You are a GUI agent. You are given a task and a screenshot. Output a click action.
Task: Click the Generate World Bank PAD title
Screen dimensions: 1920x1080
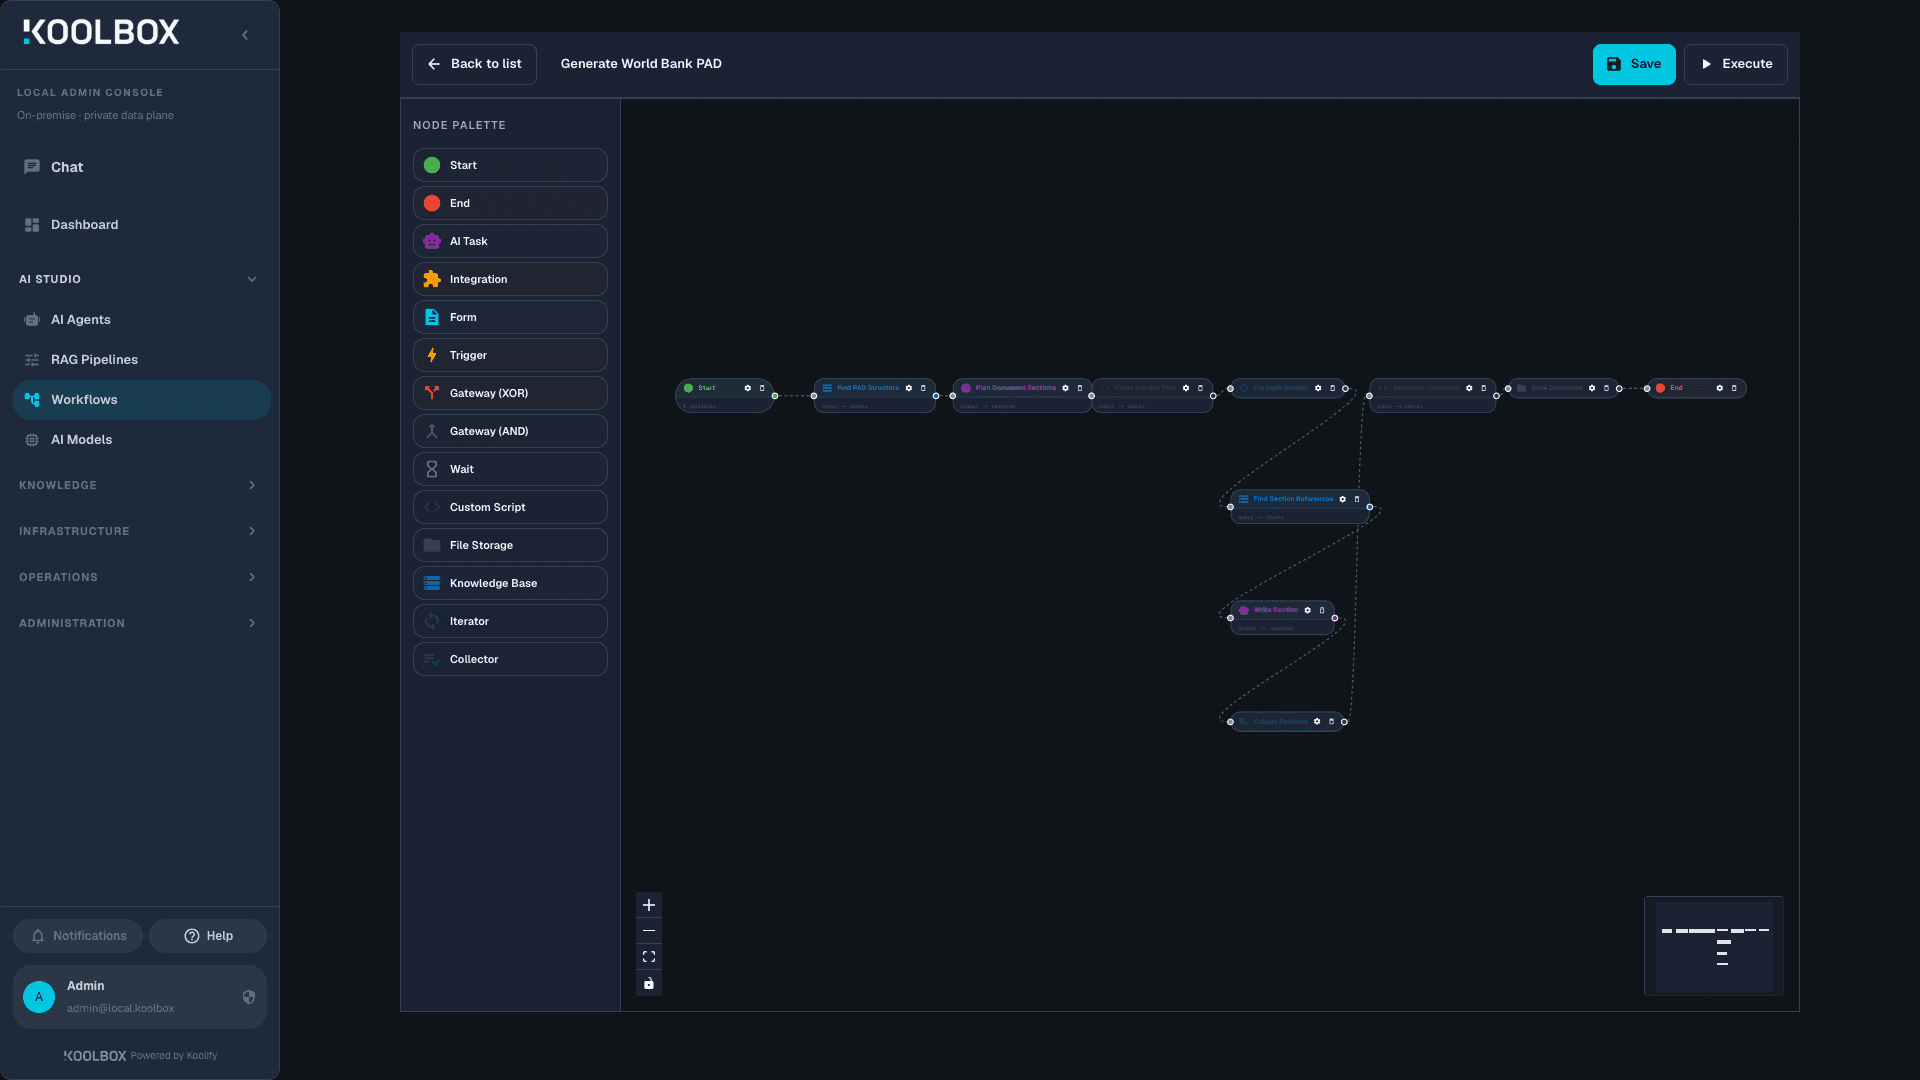(641, 64)
